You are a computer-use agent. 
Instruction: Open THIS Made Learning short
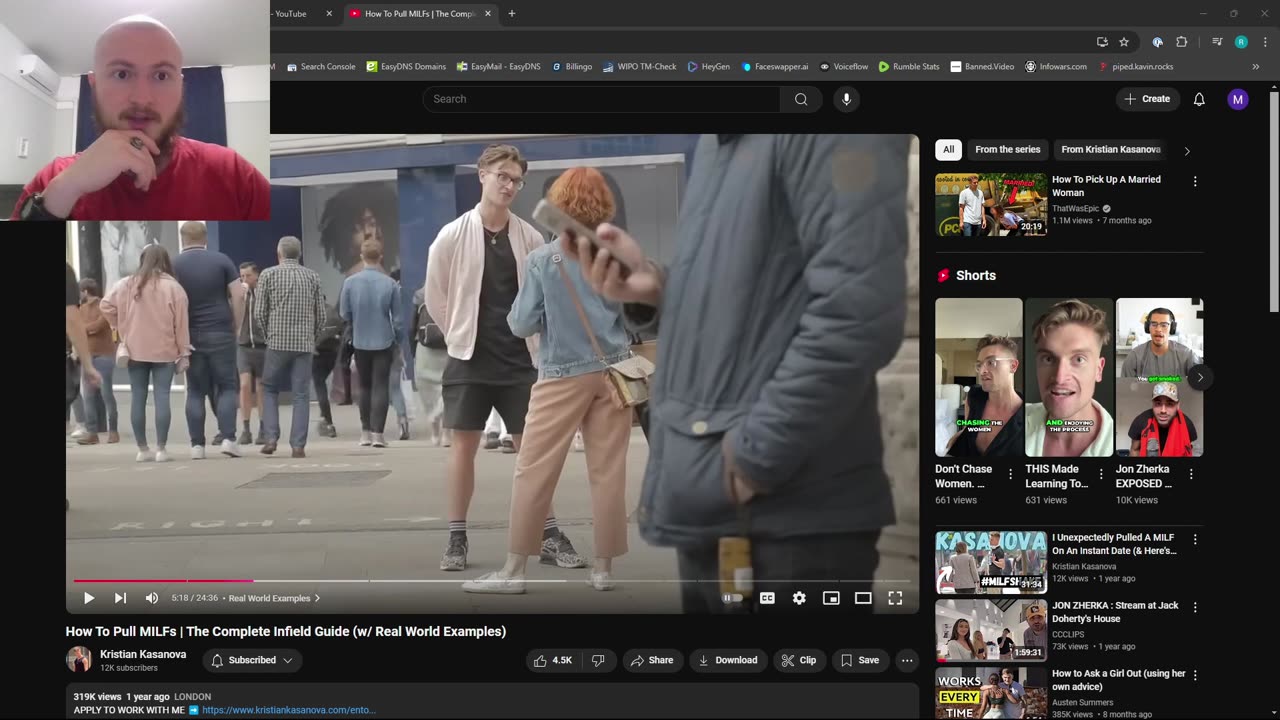coord(1069,377)
